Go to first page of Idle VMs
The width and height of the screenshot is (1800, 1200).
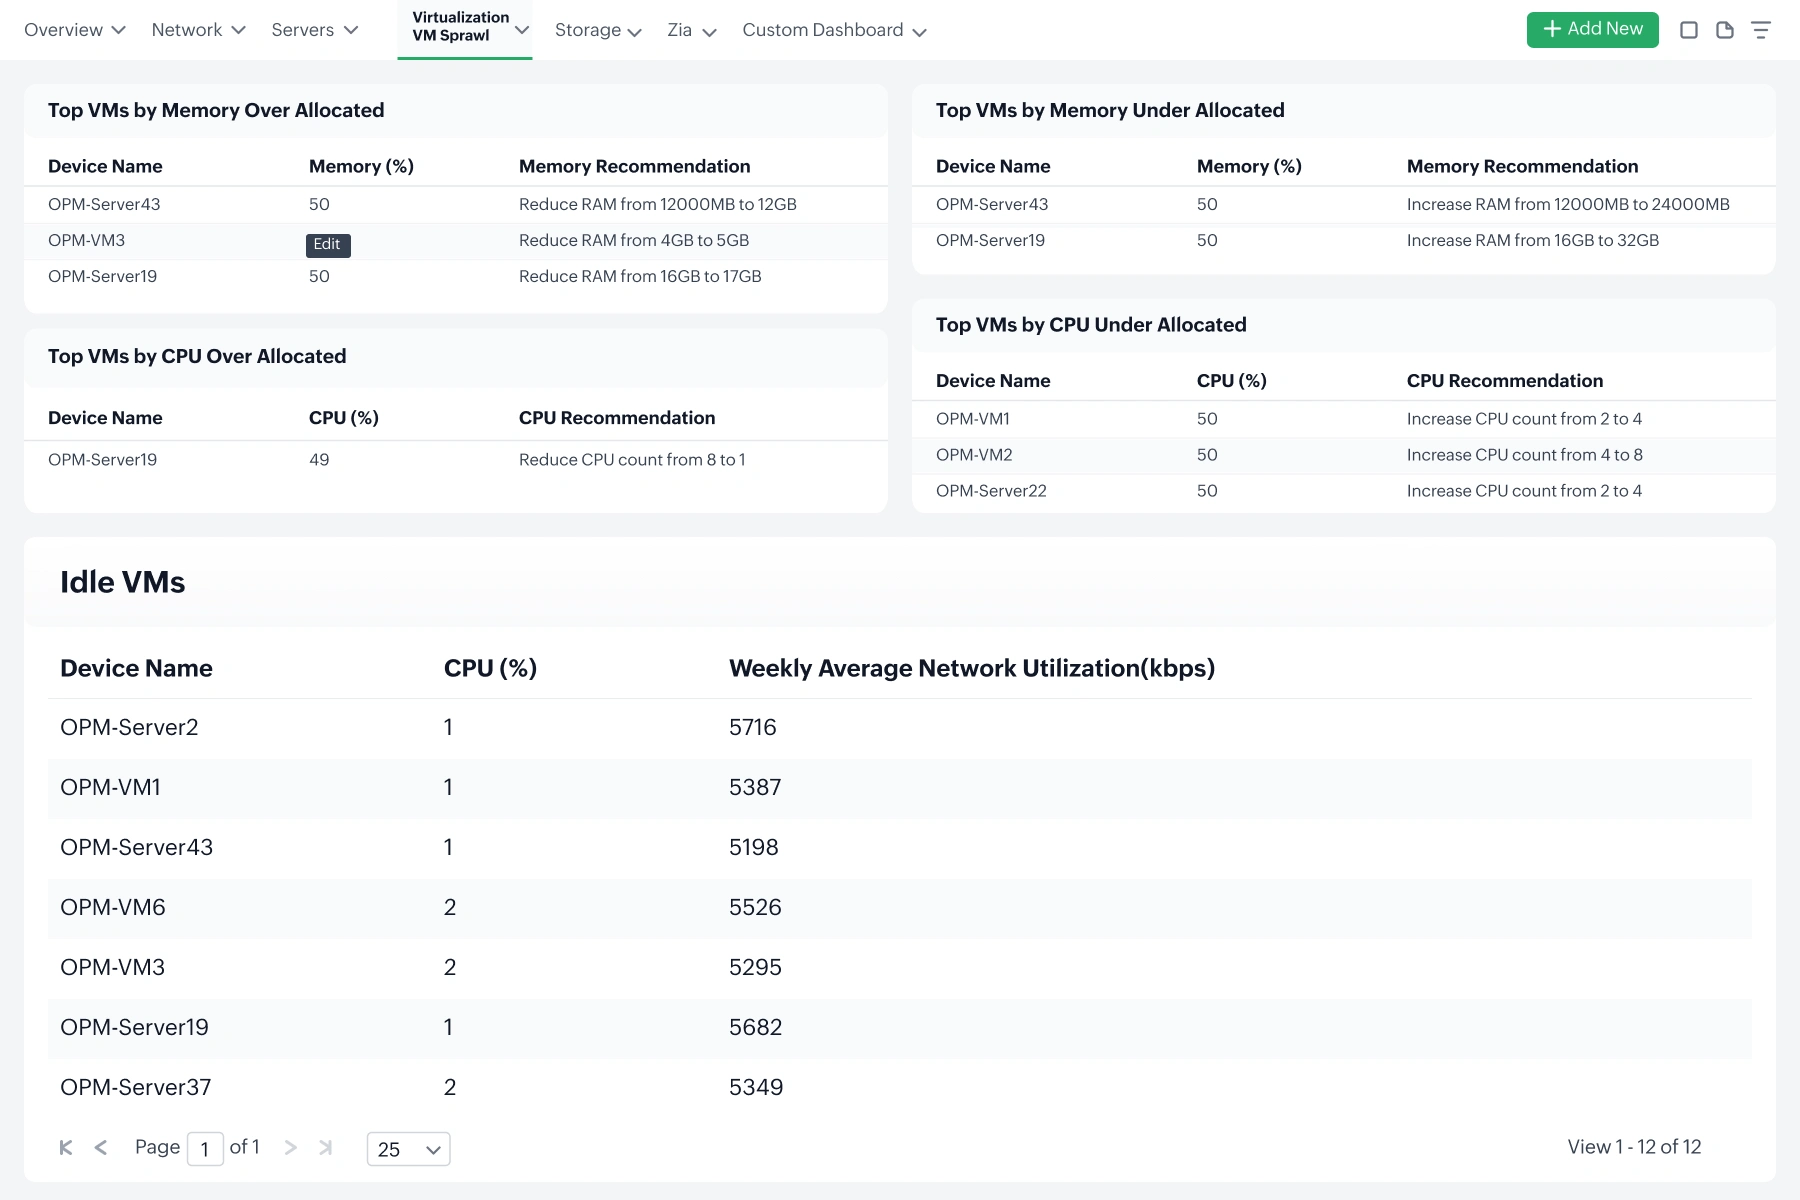pyautogui.click(x=66, y=1148)
